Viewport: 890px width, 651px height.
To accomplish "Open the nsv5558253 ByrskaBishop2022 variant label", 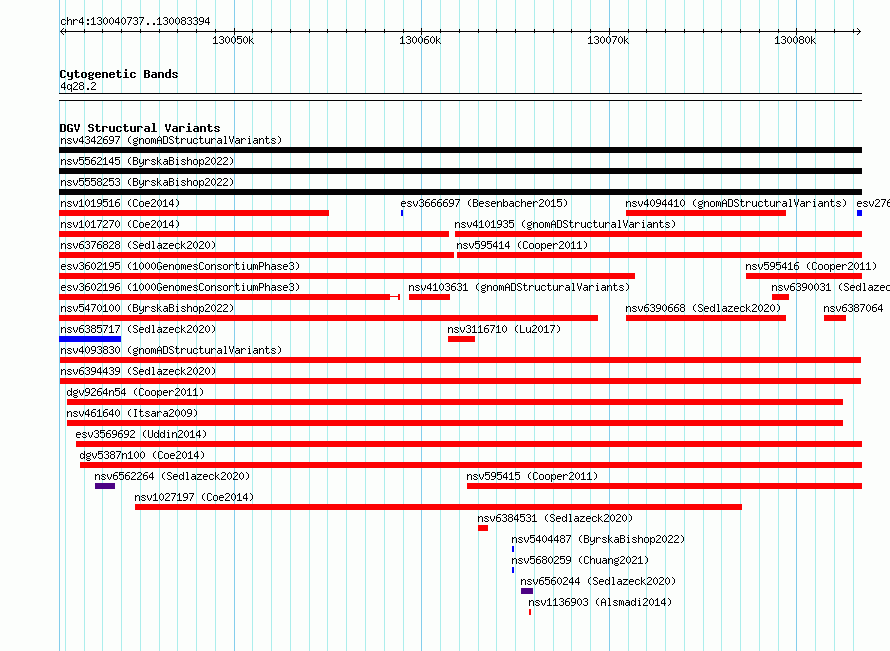I will pyautogui.click(x=147, y=182).
